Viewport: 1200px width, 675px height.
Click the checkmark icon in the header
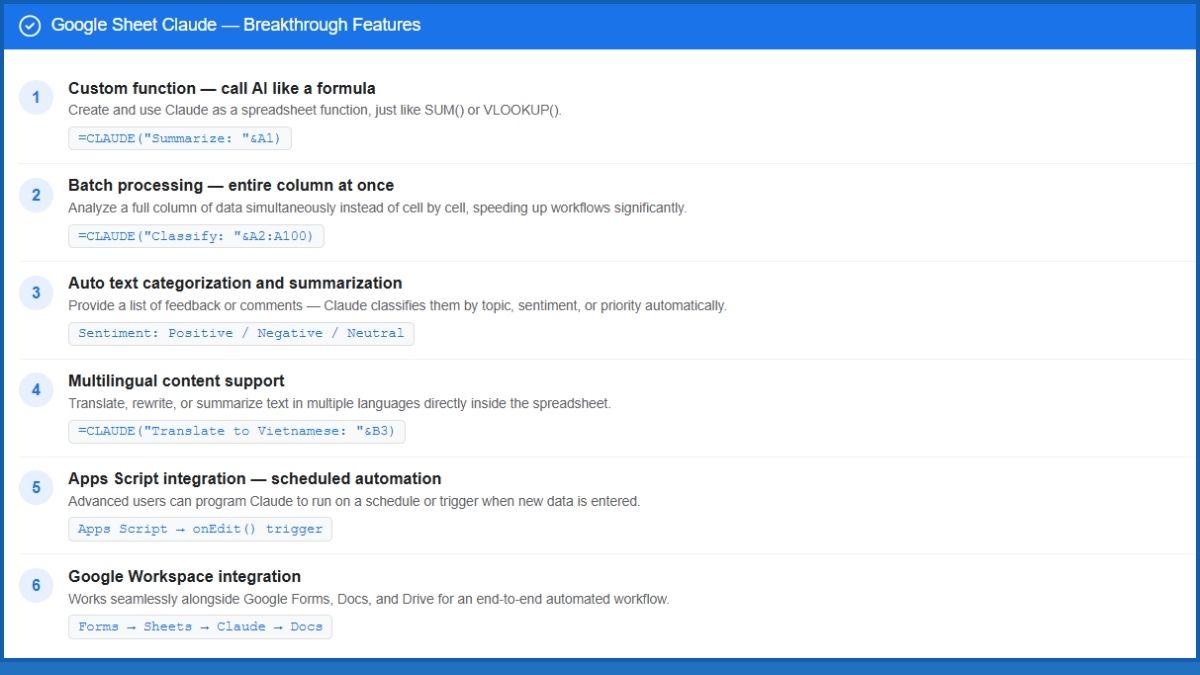click(30, 25)
